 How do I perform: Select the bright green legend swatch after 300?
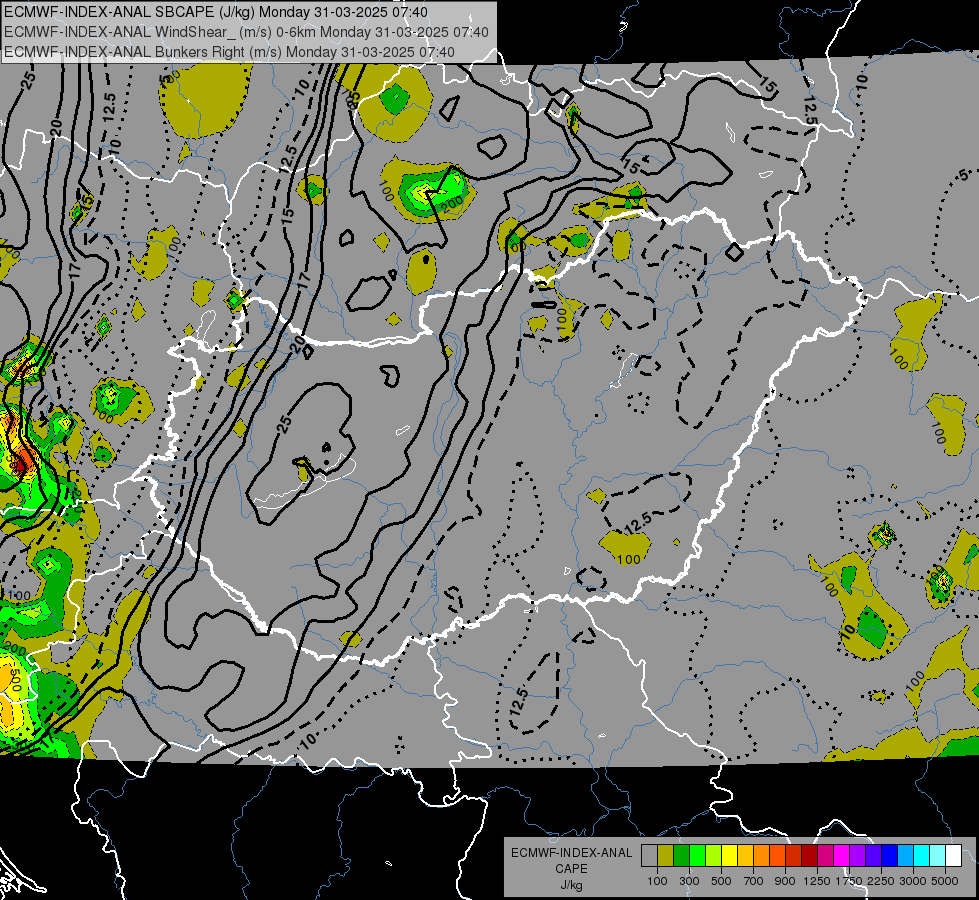click(x=697, y=856)
